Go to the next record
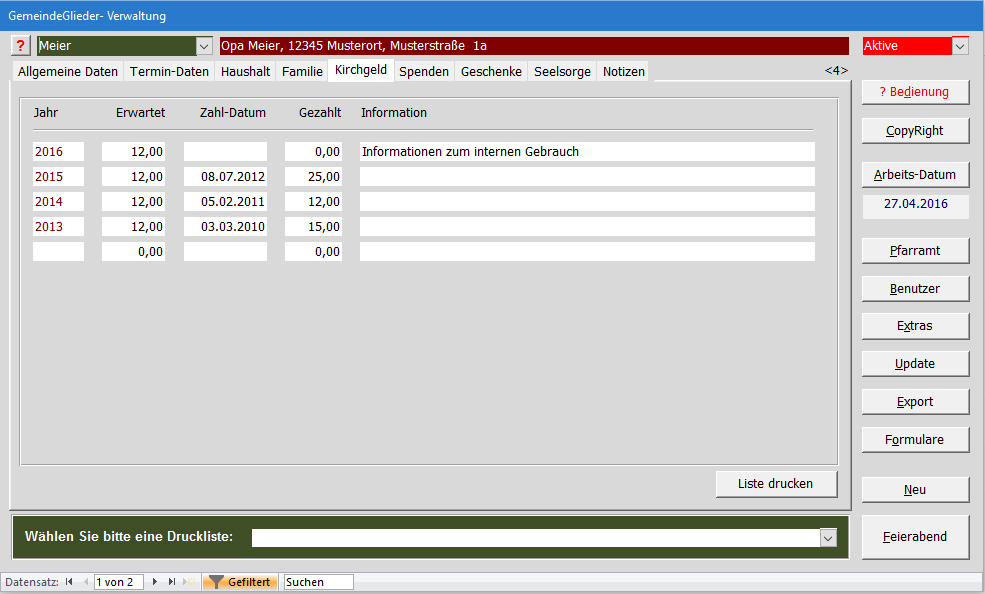Image resolution: width=985 pixels, height=594 pixels. pos(155,582)
